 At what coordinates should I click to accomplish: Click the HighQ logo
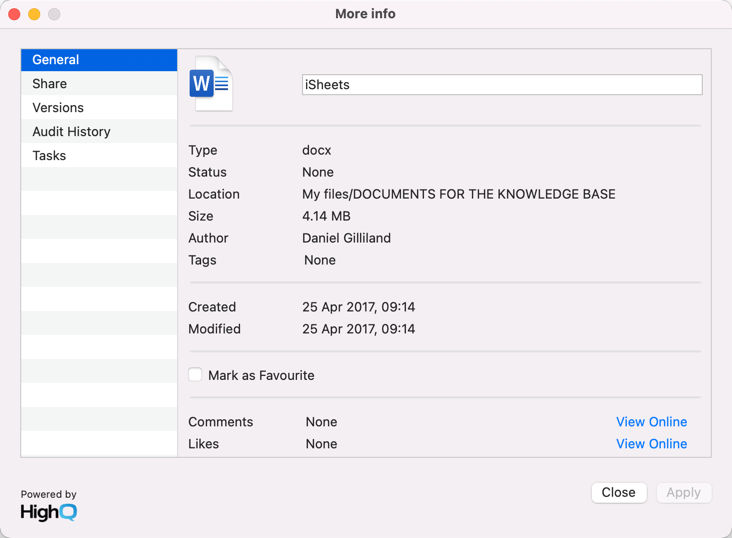49,512
